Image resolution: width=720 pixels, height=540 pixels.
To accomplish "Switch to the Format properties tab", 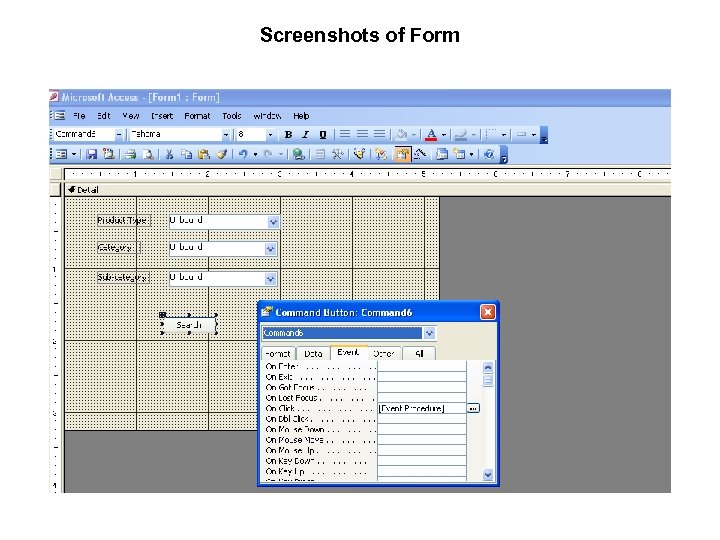I will pyautogui.click(x=278, y=354).
